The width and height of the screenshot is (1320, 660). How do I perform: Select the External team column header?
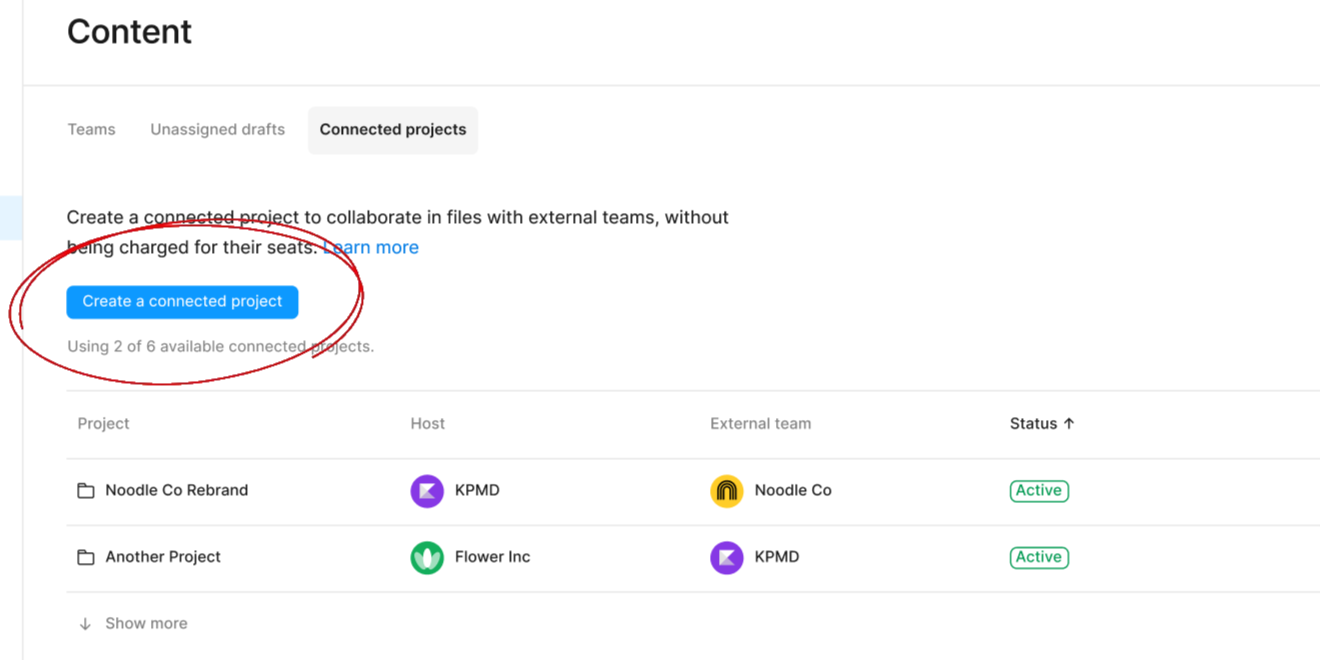761,423
